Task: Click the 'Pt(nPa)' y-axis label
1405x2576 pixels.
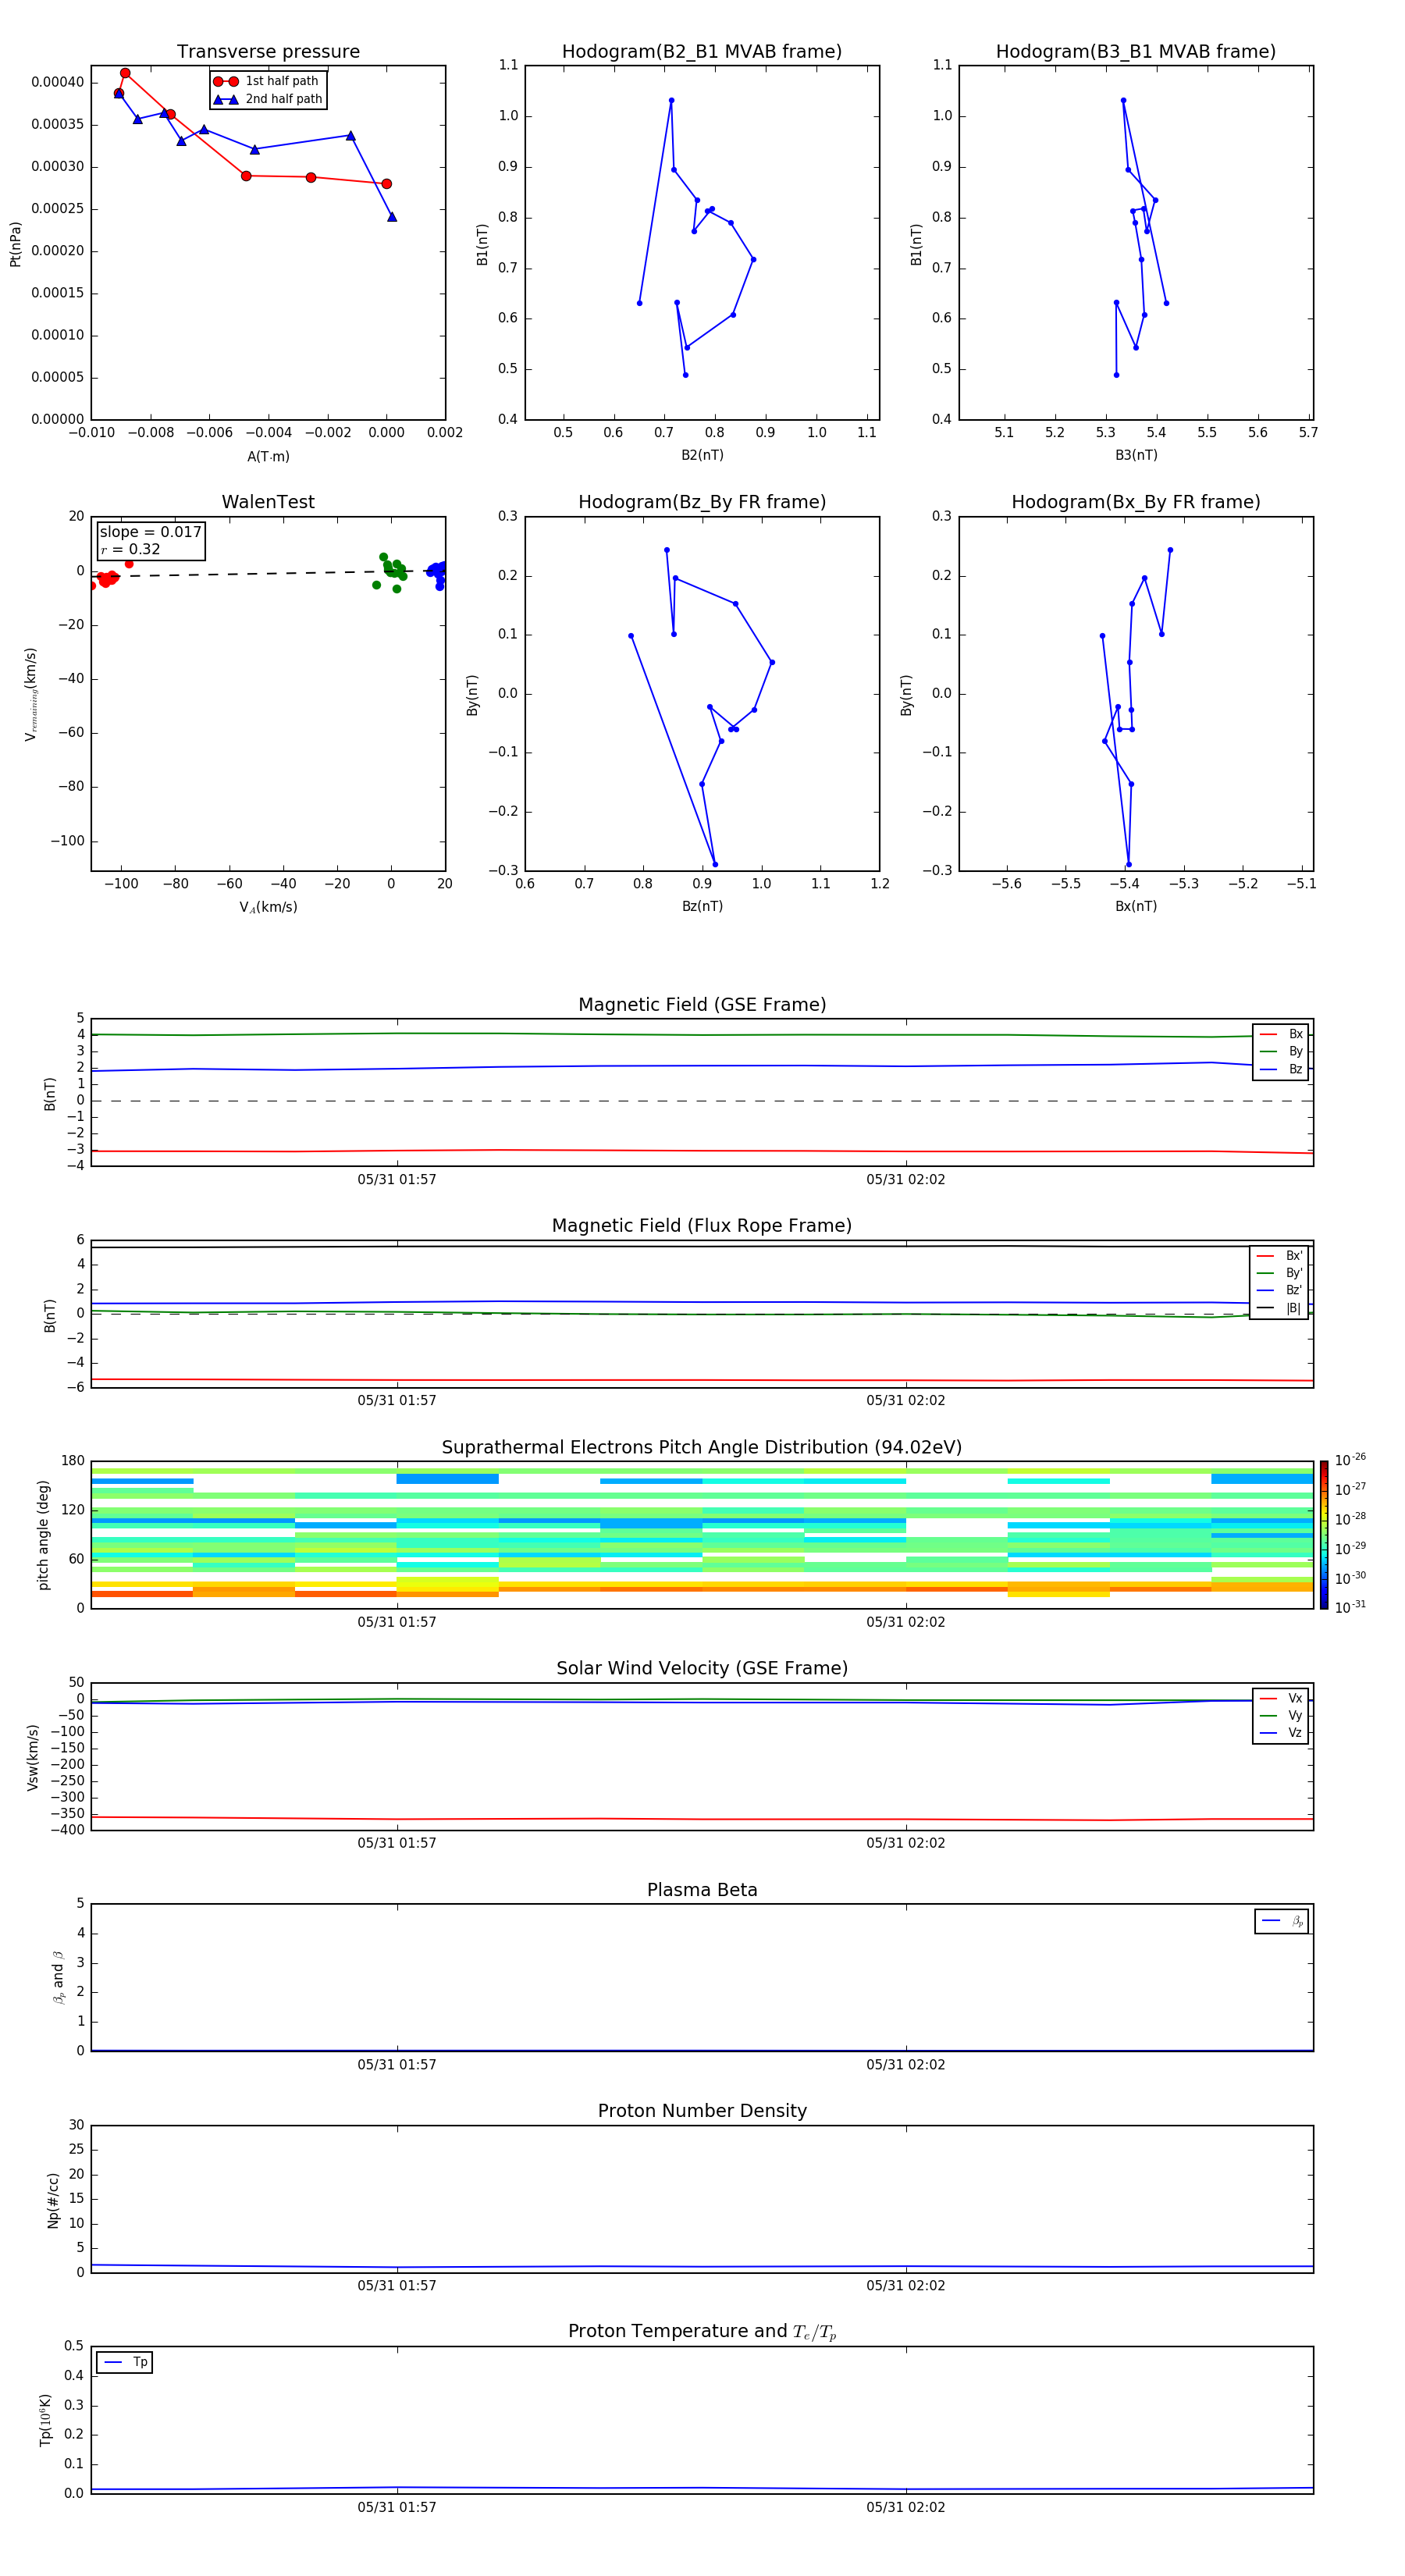Action: (x=15, y=243)
